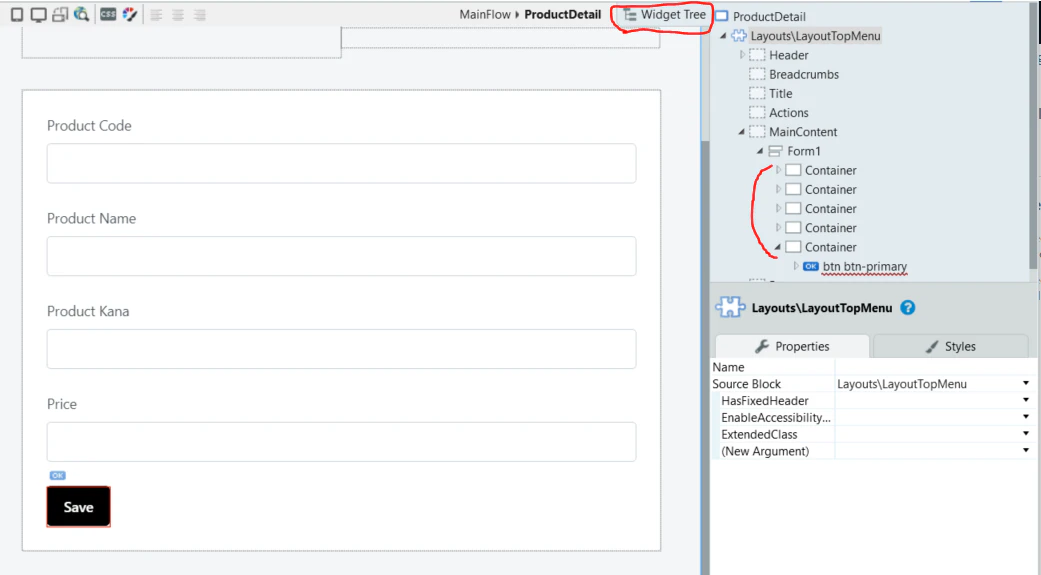Select the Product Name label
The height and width of the screenshot is (575, 1041).
pyautogui.click(x=91, y=218)
